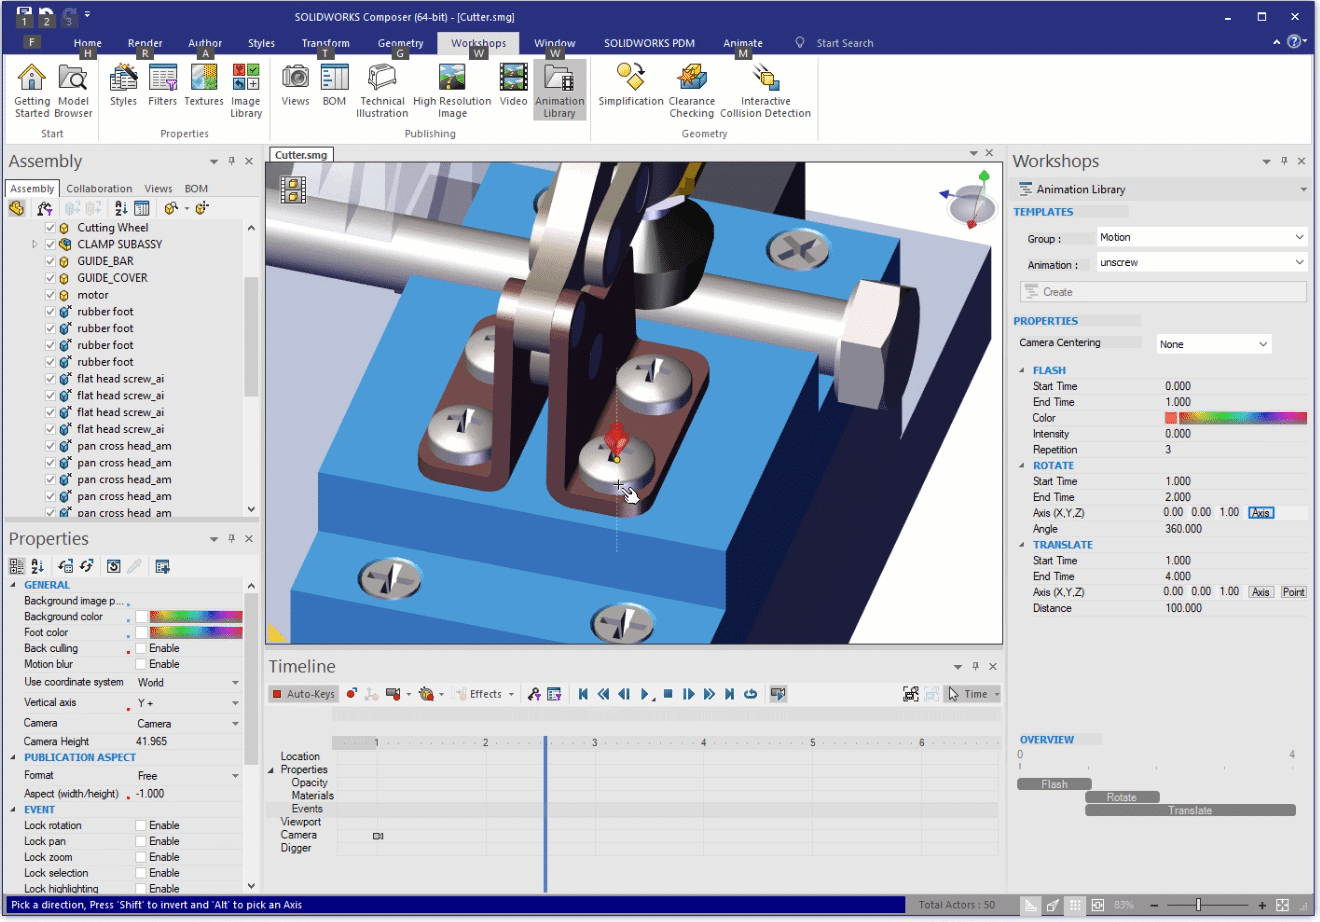Viewport: 1320px width, 922px height.
Task: Open the Group dropdown showing Motion
Action: click(x=1201, y=237)
